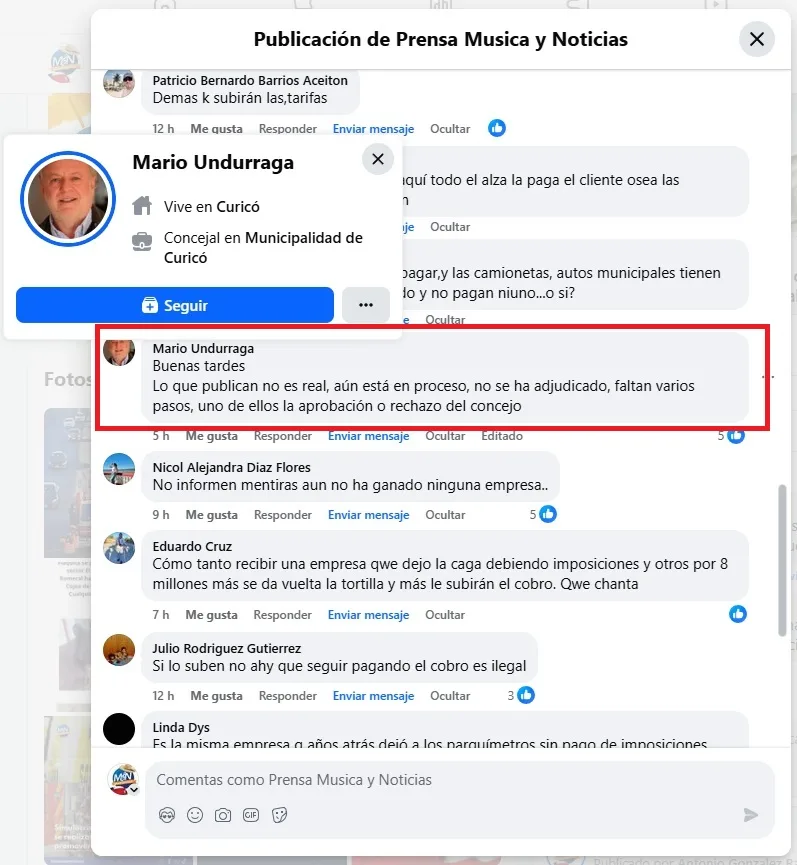
Task: Open options menu for Mario Undurraga's comment
Action: pyautogui.click(x=768, y=377)
